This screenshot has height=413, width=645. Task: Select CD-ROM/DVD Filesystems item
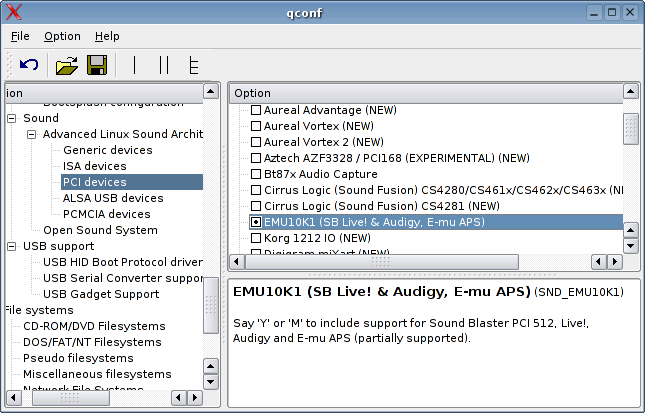[94, 326]
